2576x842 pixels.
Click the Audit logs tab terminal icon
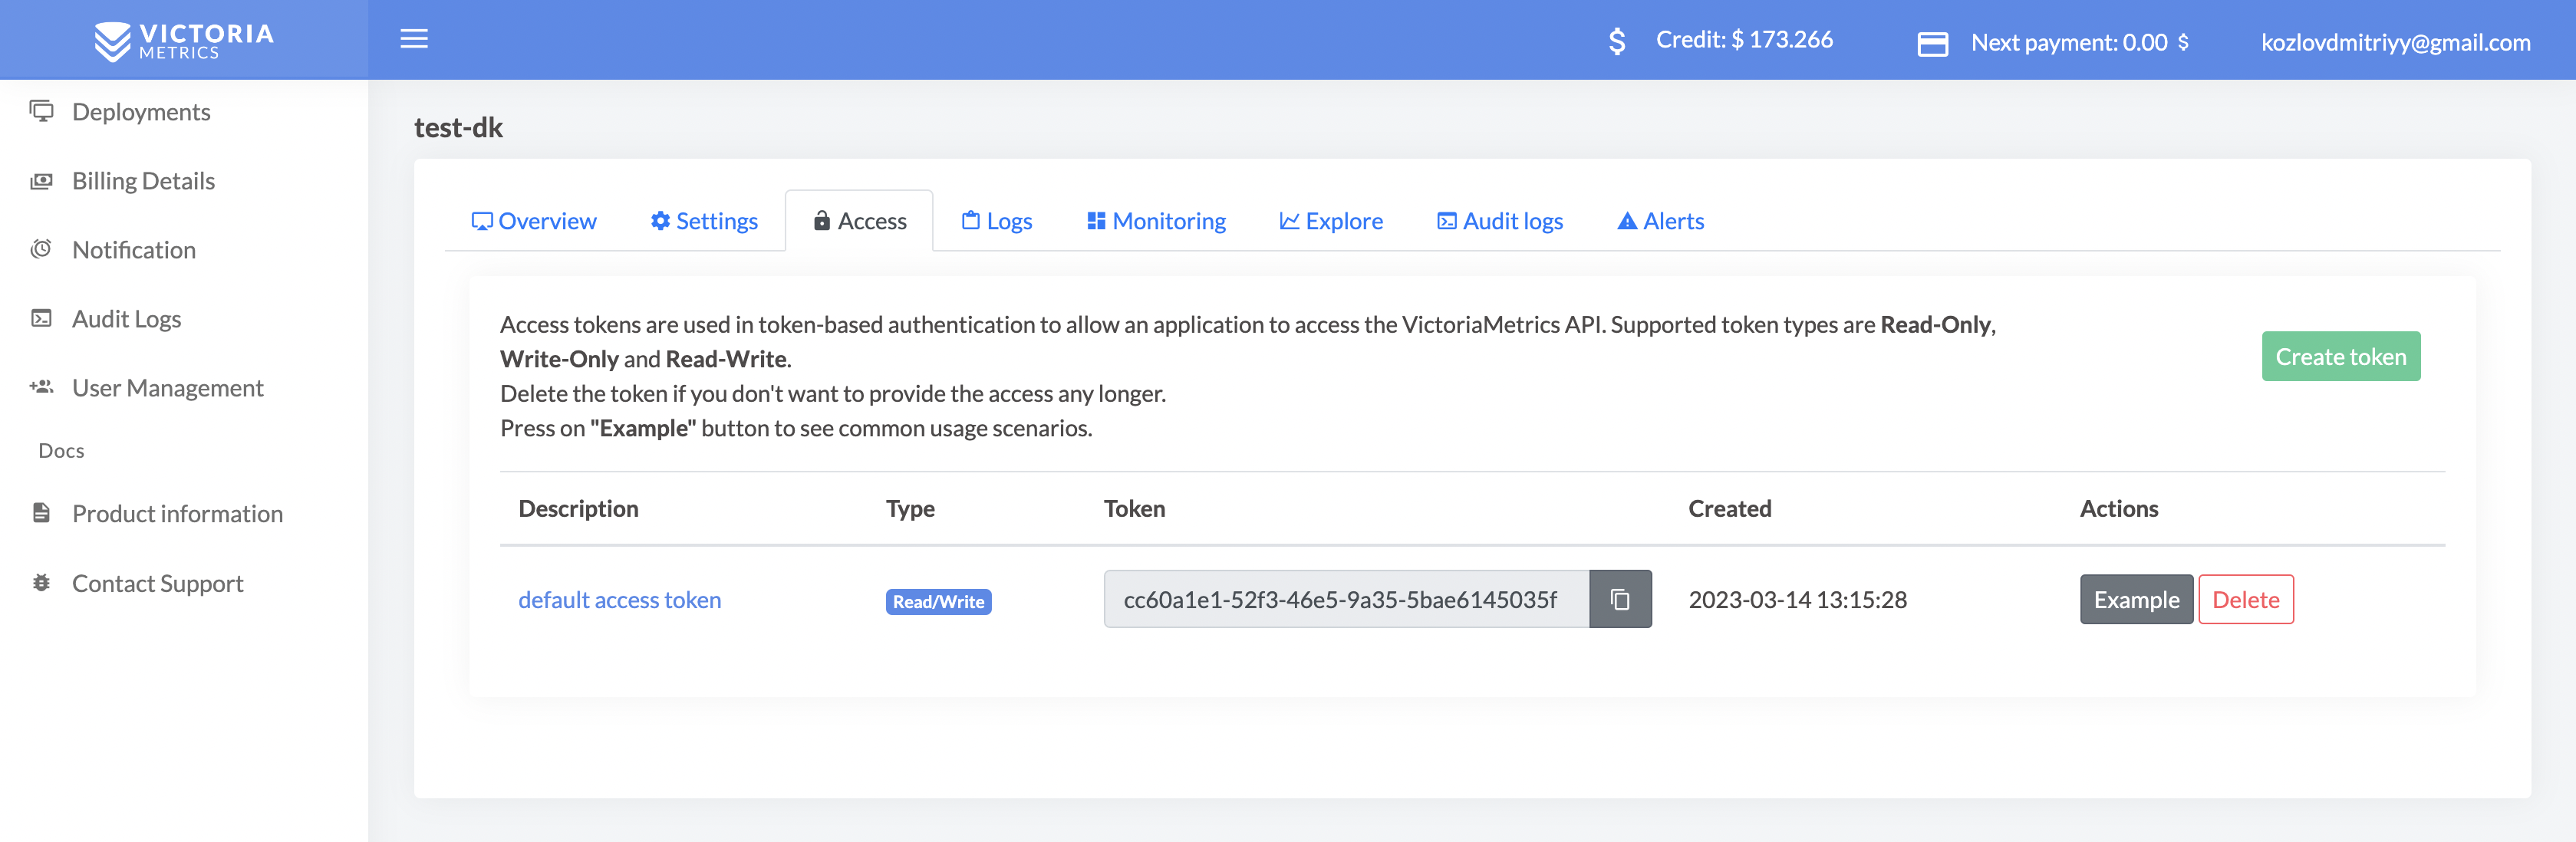click(1446, 220)
